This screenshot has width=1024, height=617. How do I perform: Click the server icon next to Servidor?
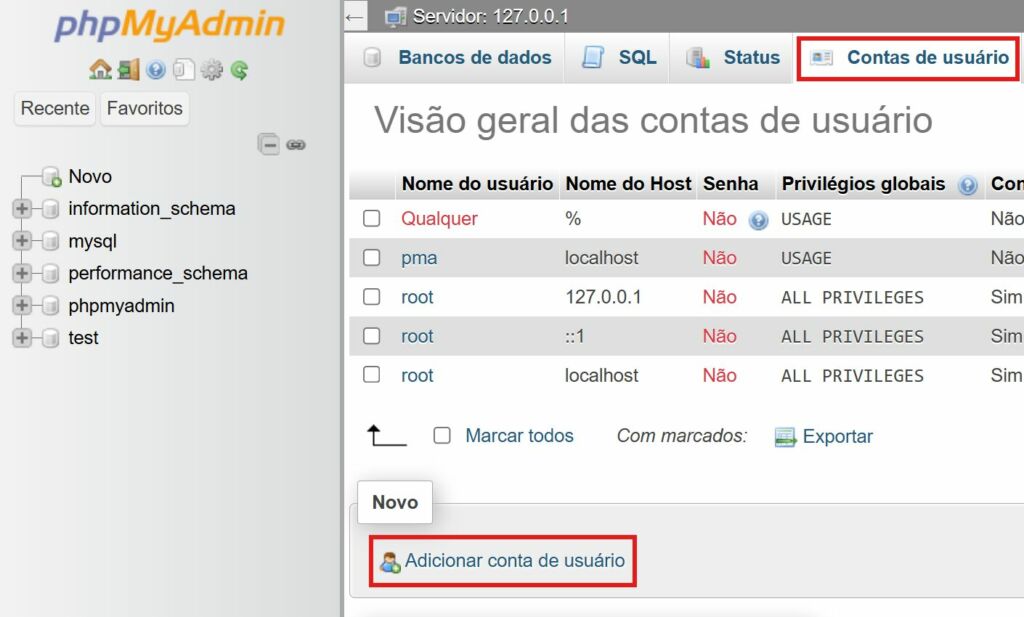pos(395,16)
